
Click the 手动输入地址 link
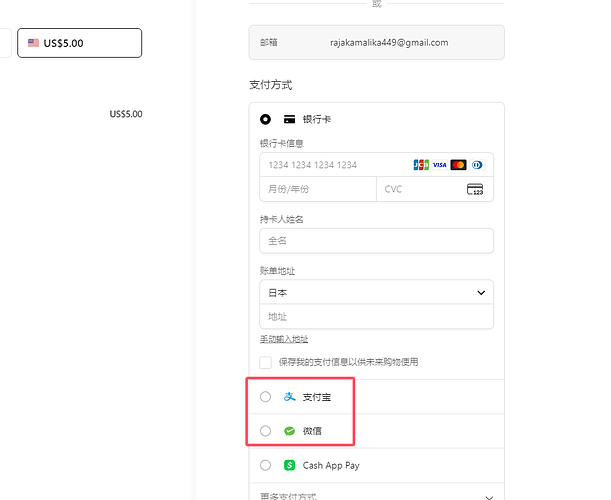pyautogui.click(x=284, y=339)
